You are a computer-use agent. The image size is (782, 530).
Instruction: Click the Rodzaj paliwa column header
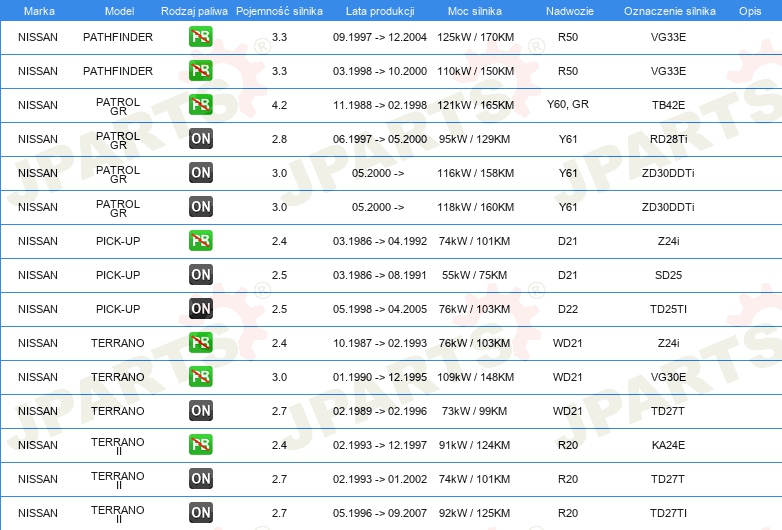click(193, 11)
